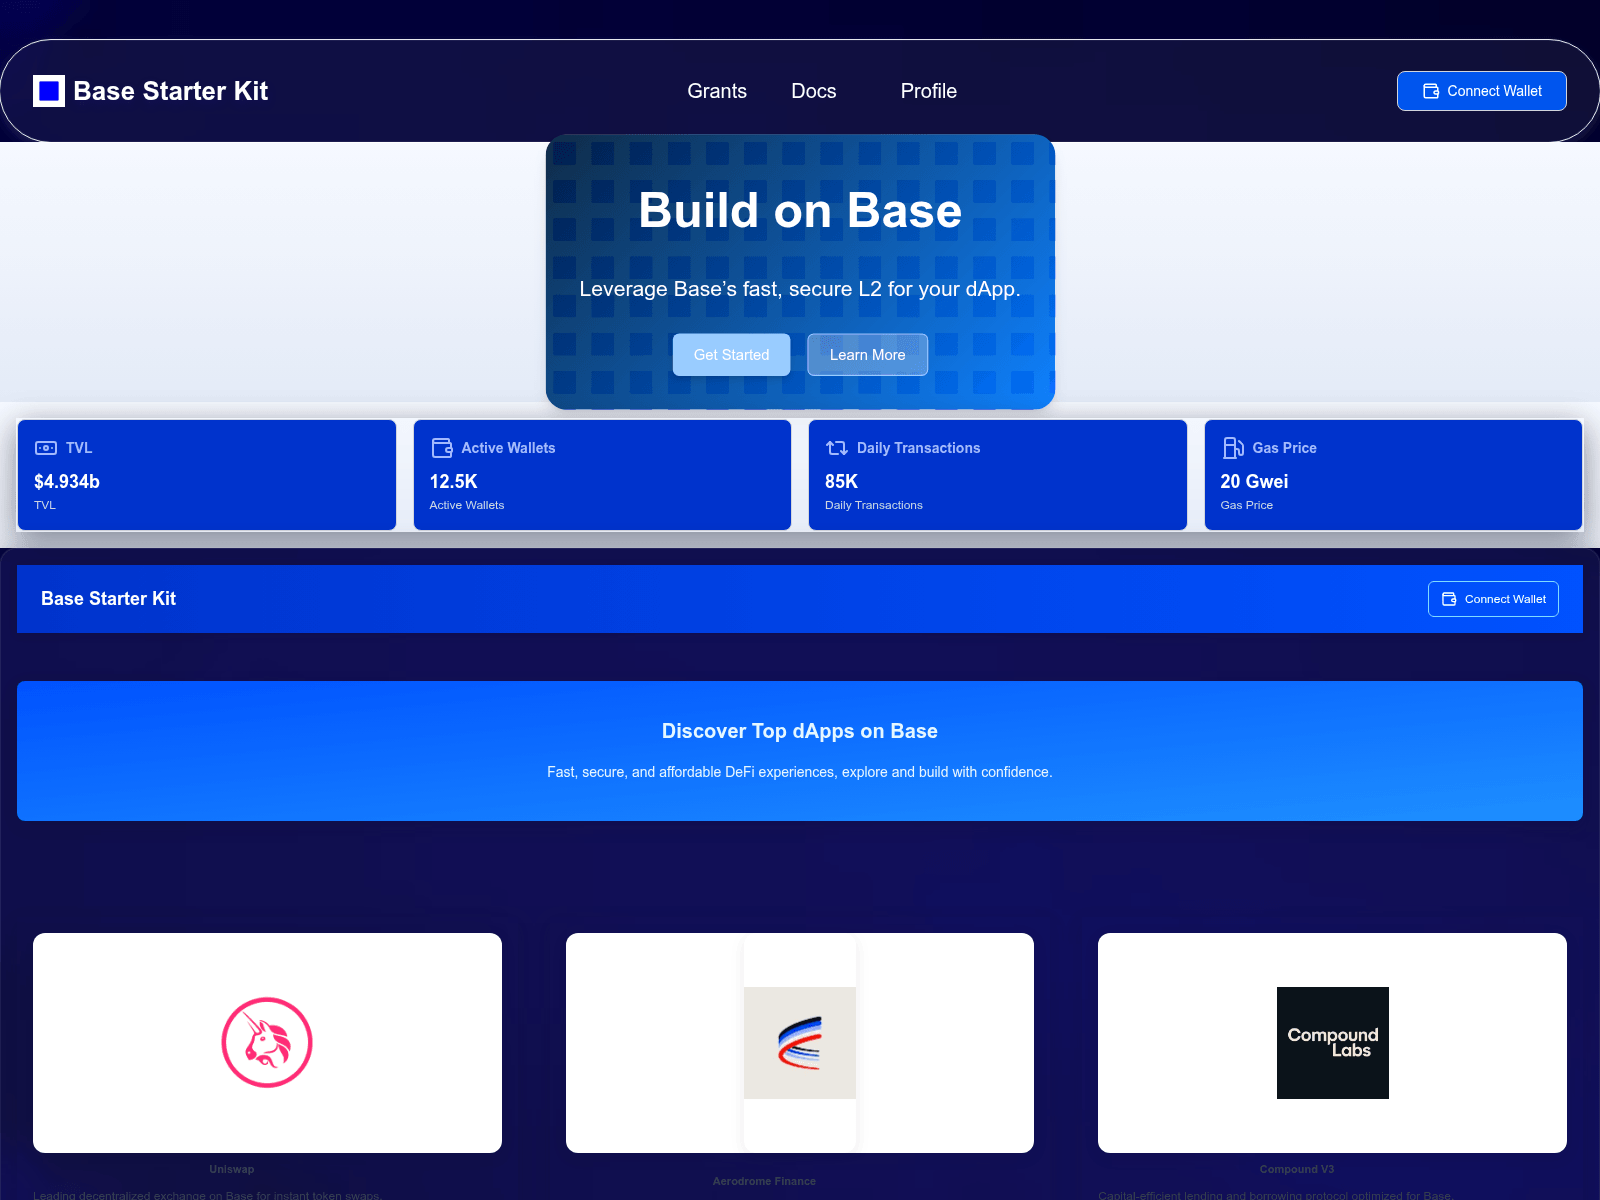Click the Compound V3 card label
Viewport: 1600px width, 1200px height.
[x=1297, y=1169]
